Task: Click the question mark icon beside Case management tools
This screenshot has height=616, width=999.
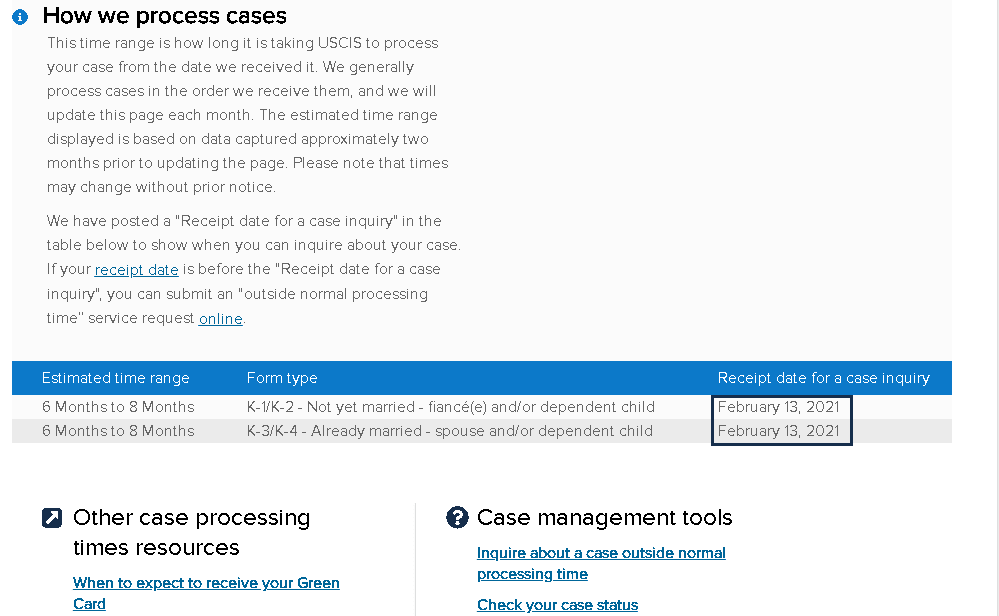Action: click(457, 518)
